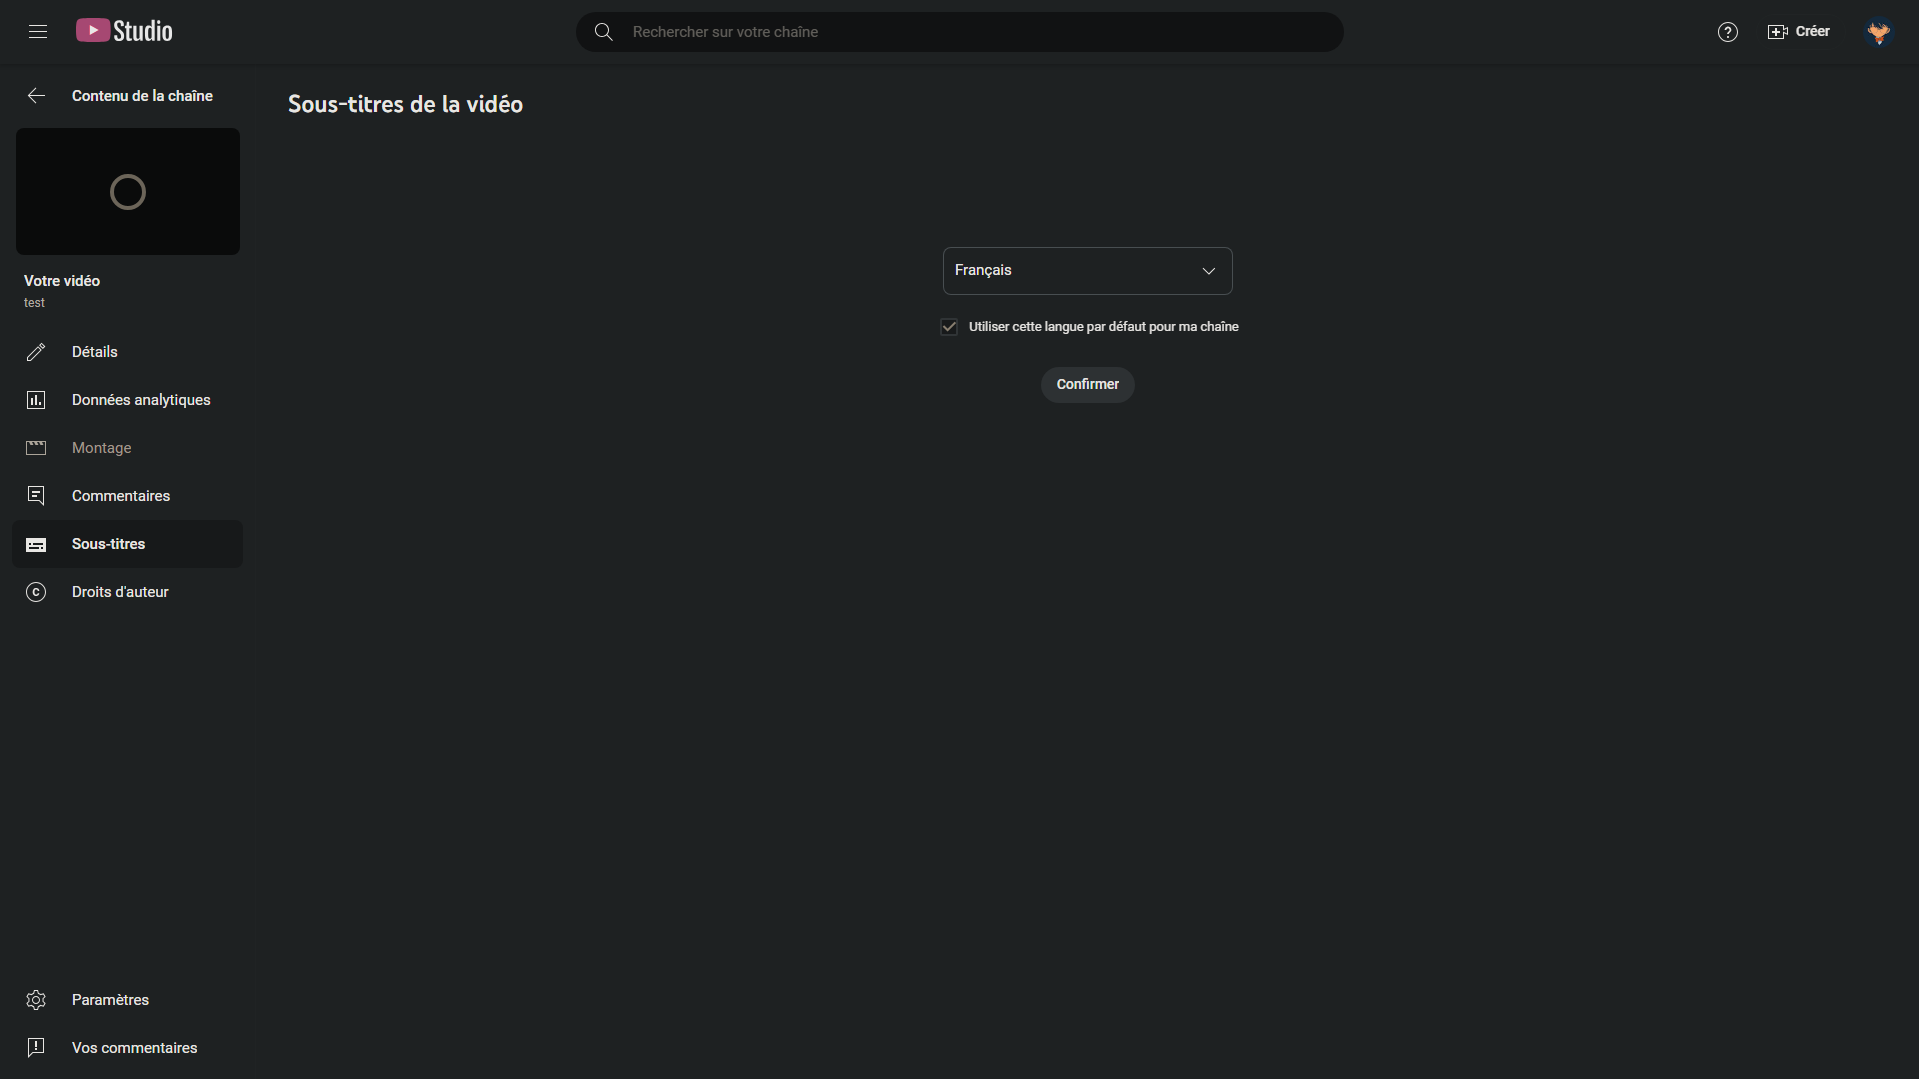This screenshot has height=1079, width=1919.
Task: Click the help question mark icon
Action: 1727,32
